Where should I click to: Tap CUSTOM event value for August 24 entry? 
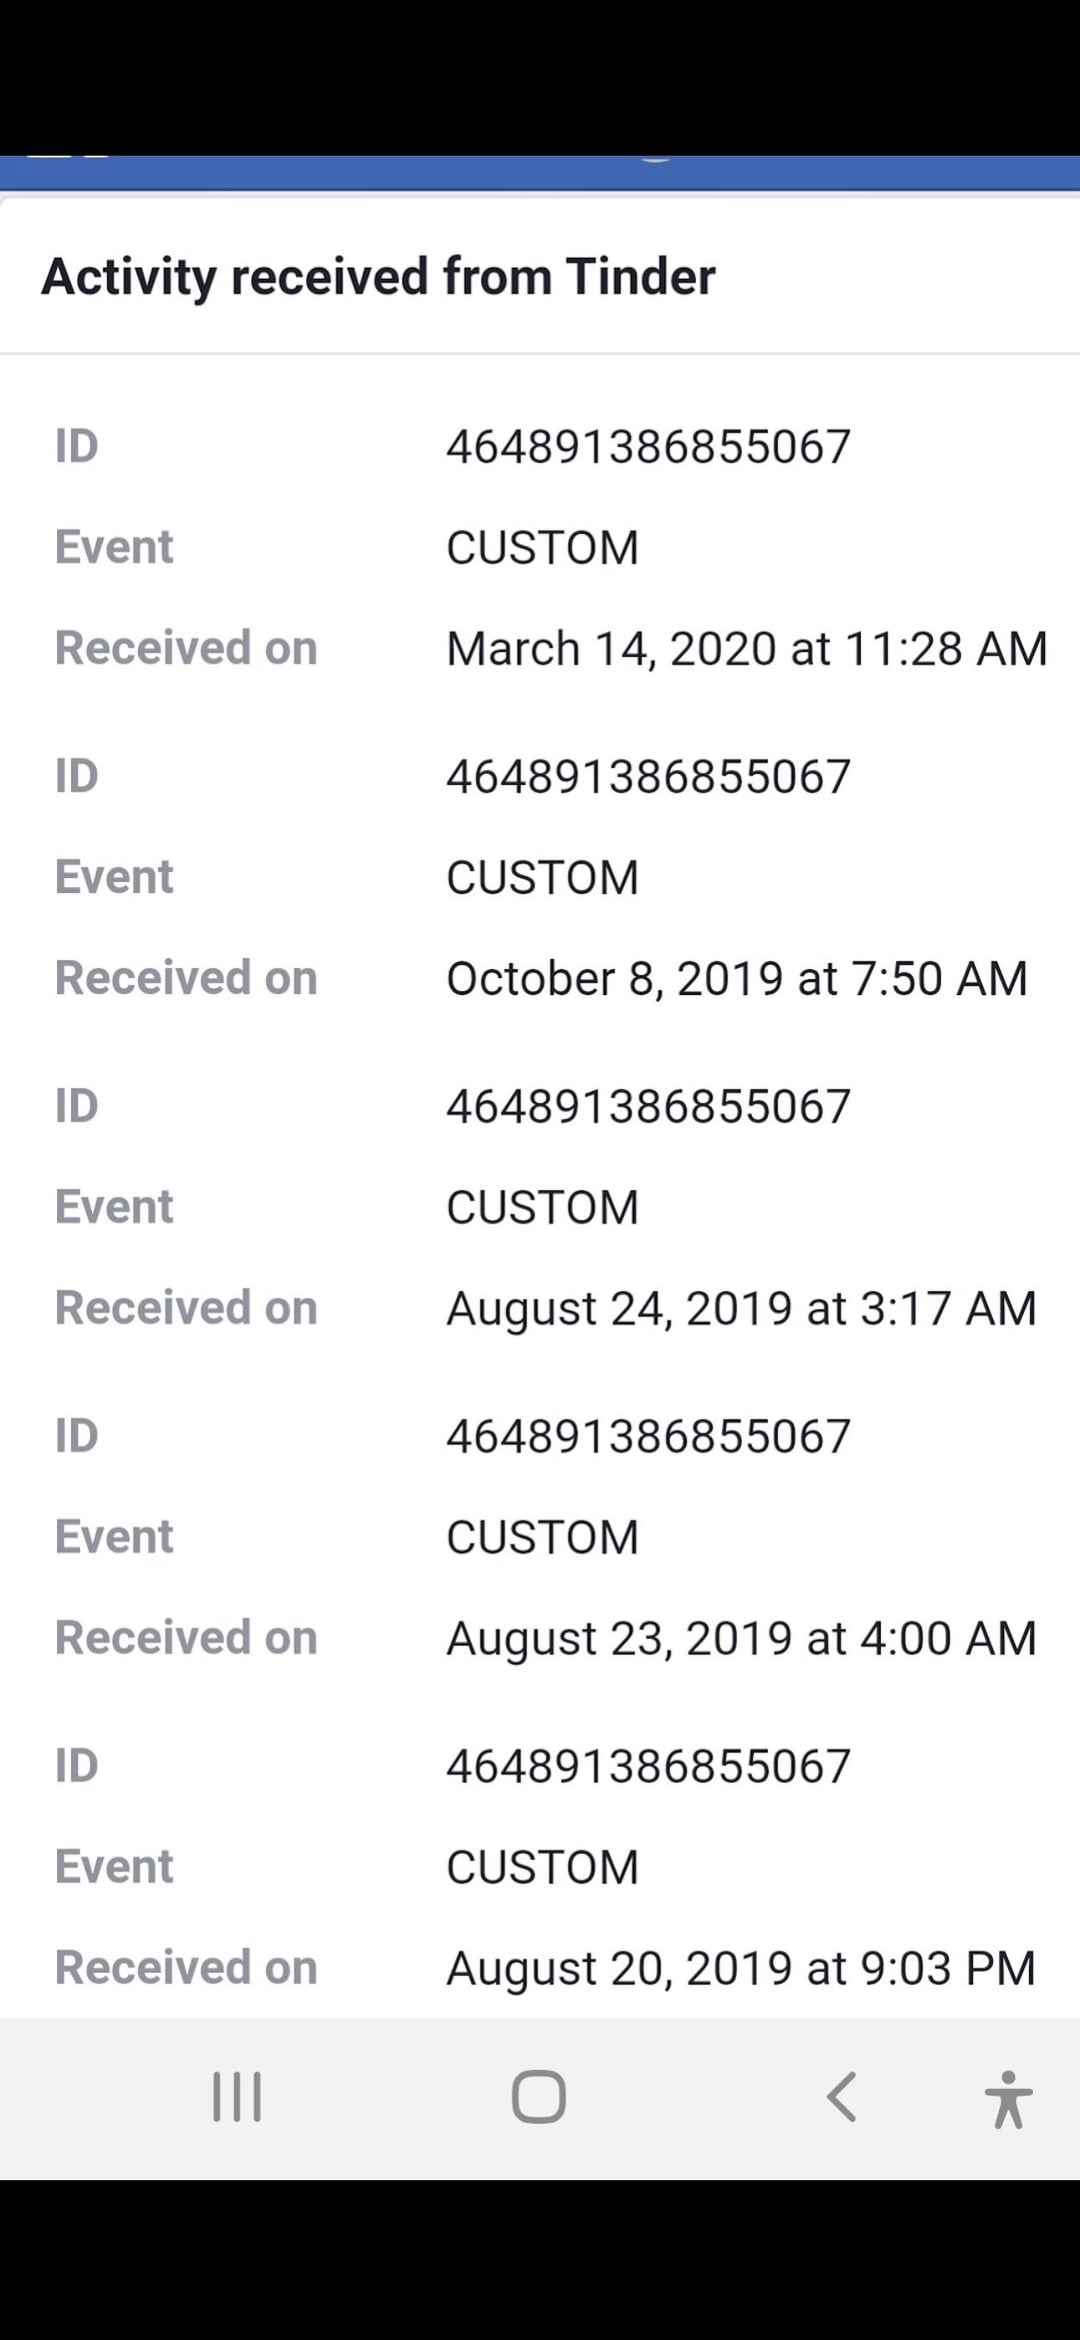[x=542, y=1208]
